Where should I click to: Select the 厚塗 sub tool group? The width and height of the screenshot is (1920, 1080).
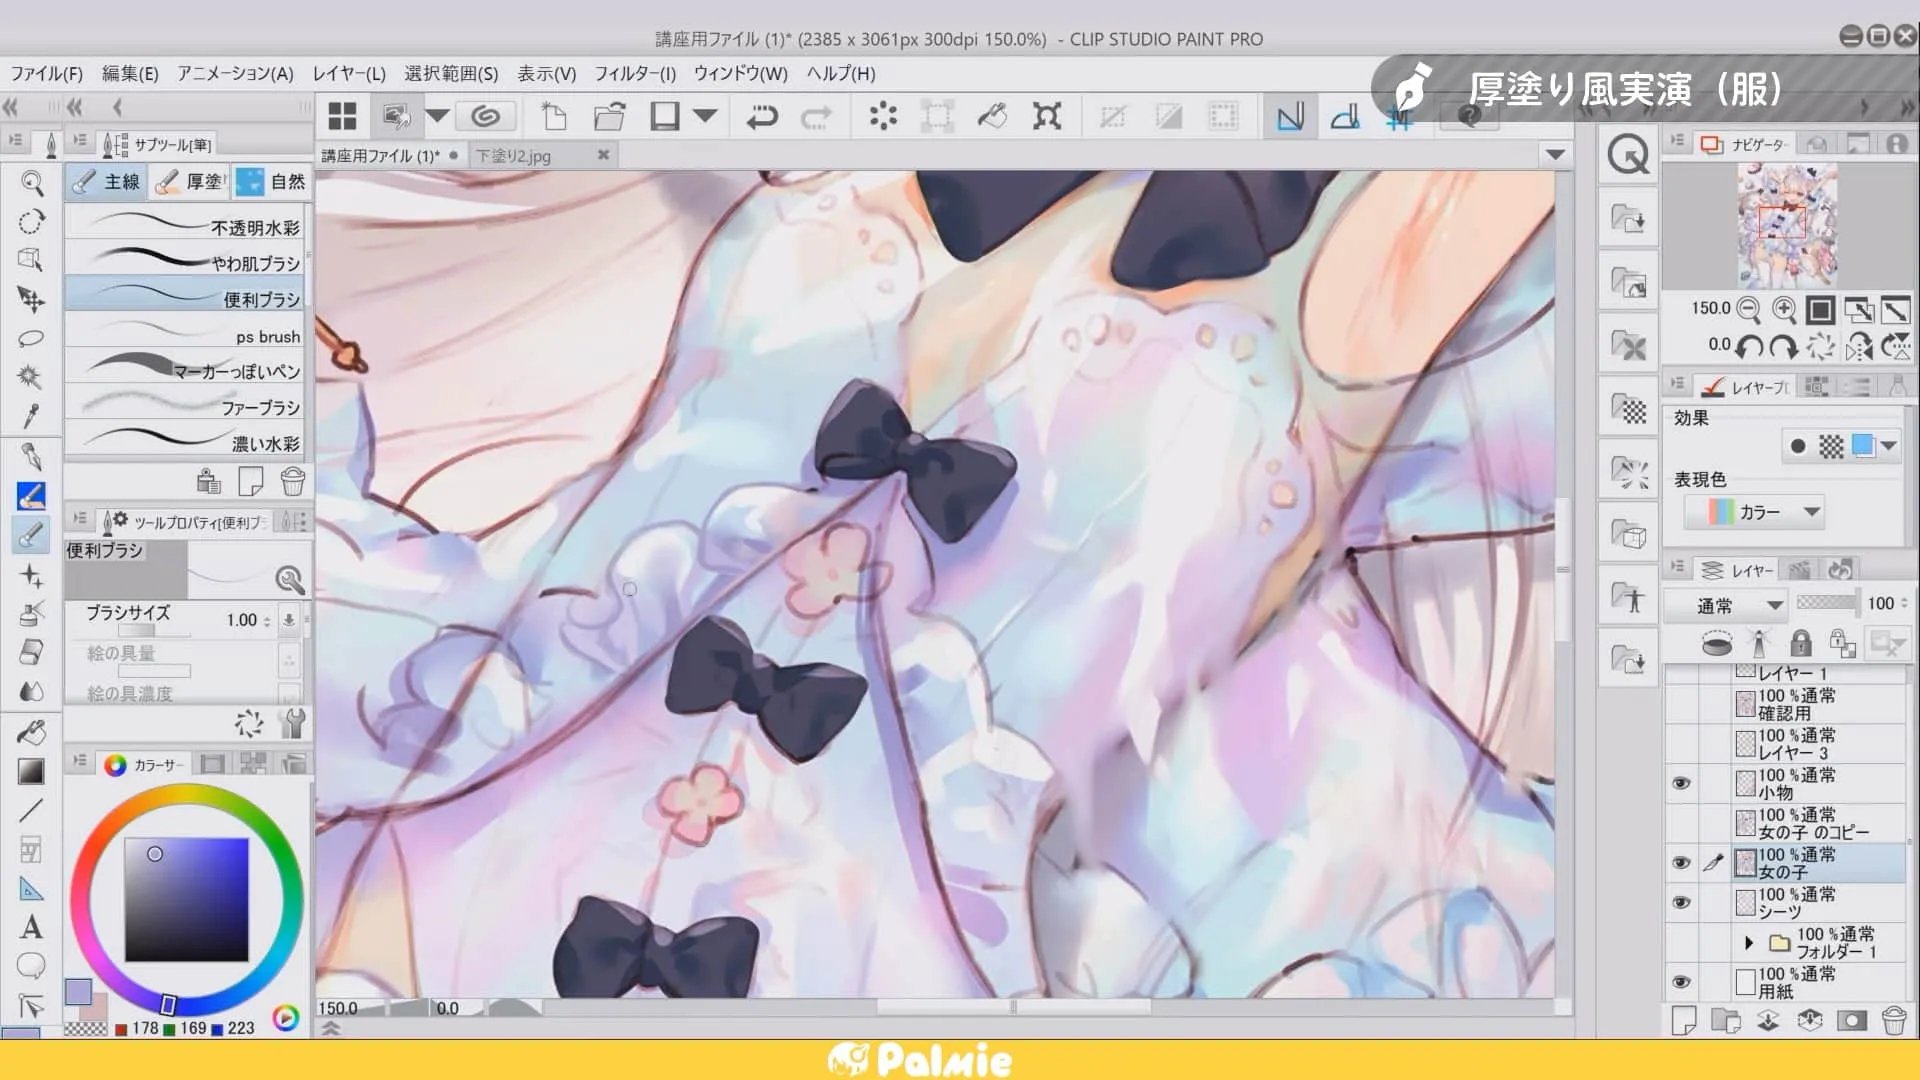(192, 181)
